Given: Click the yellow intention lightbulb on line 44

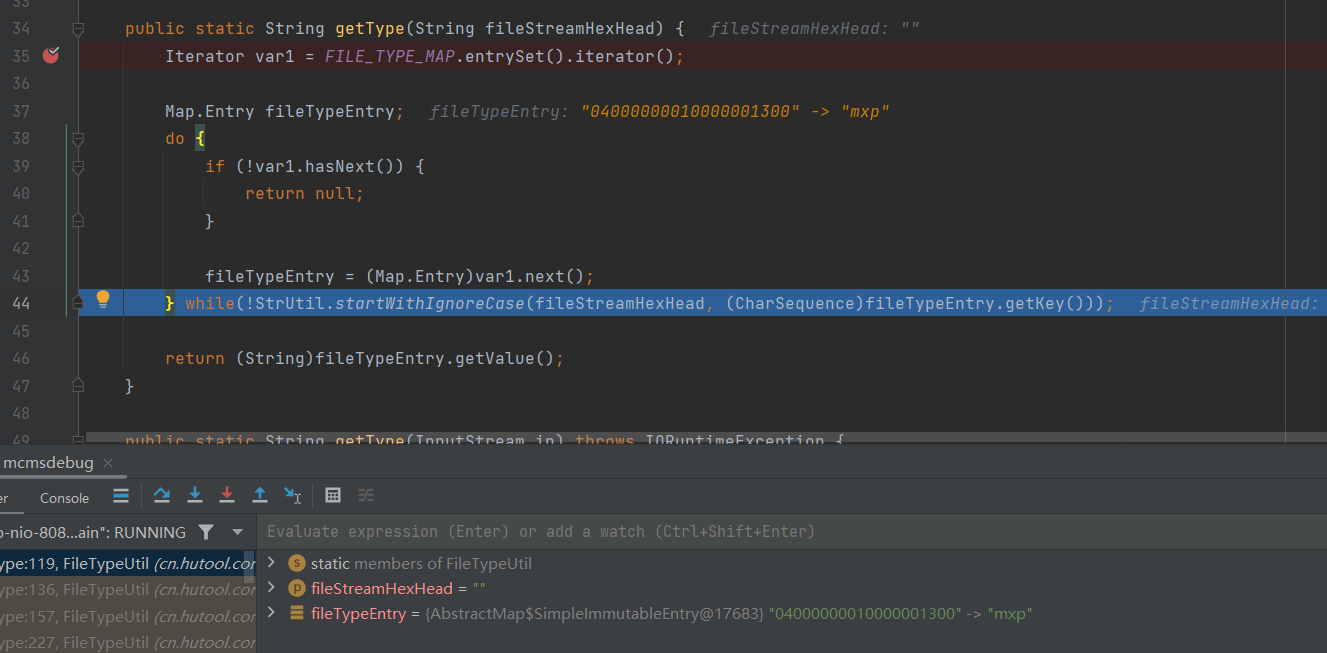Looking at the screenshot, I should pyautogui.click(x=102, y=299).
